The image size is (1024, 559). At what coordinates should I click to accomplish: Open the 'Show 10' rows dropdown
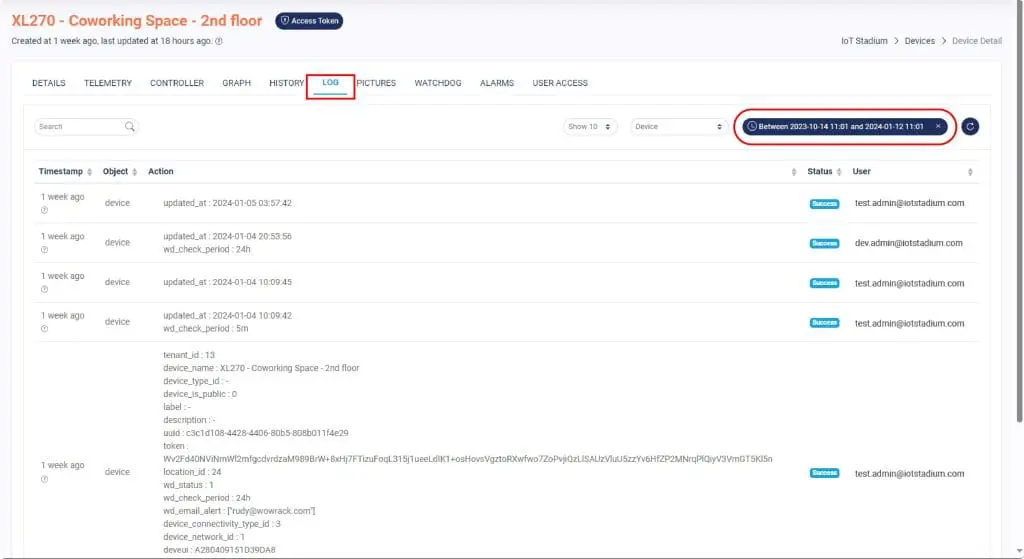coord(590,127)
